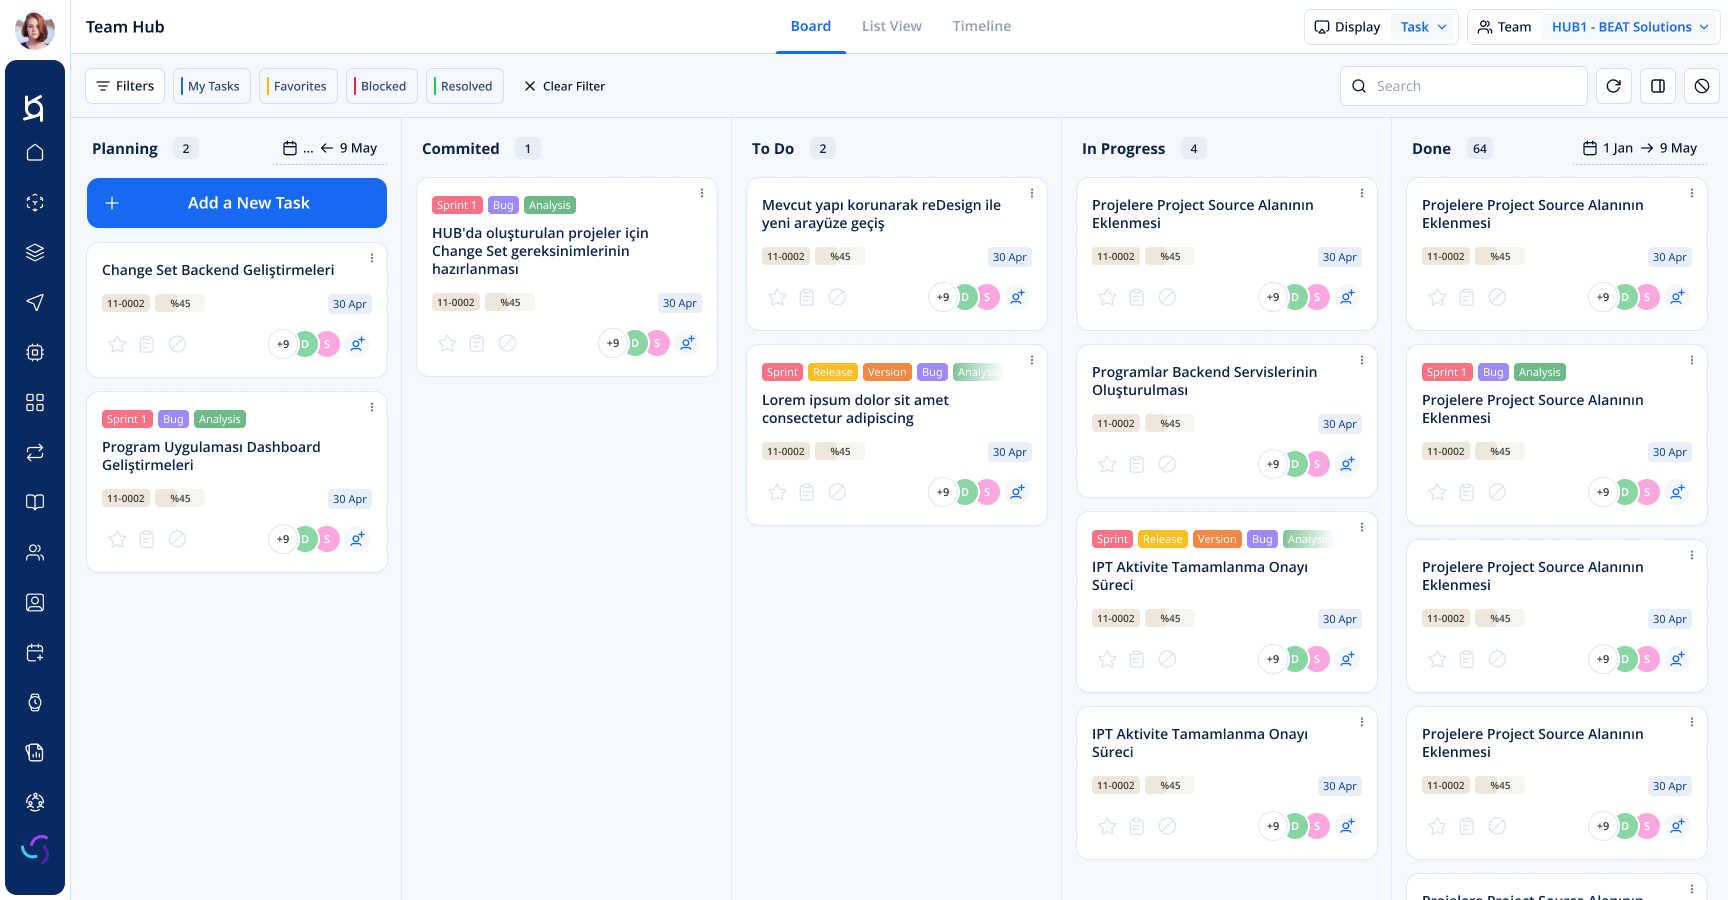Click the paper plane icon in the sidebar
This screenshot has width=1728, height=900.
click(35, 303)
